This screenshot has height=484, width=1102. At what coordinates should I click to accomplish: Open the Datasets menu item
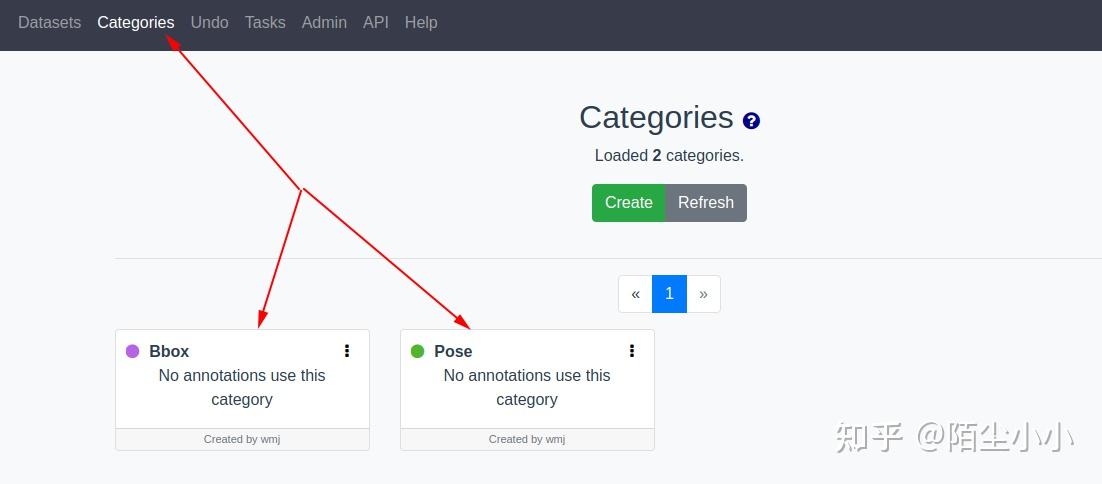click(49, 22)
